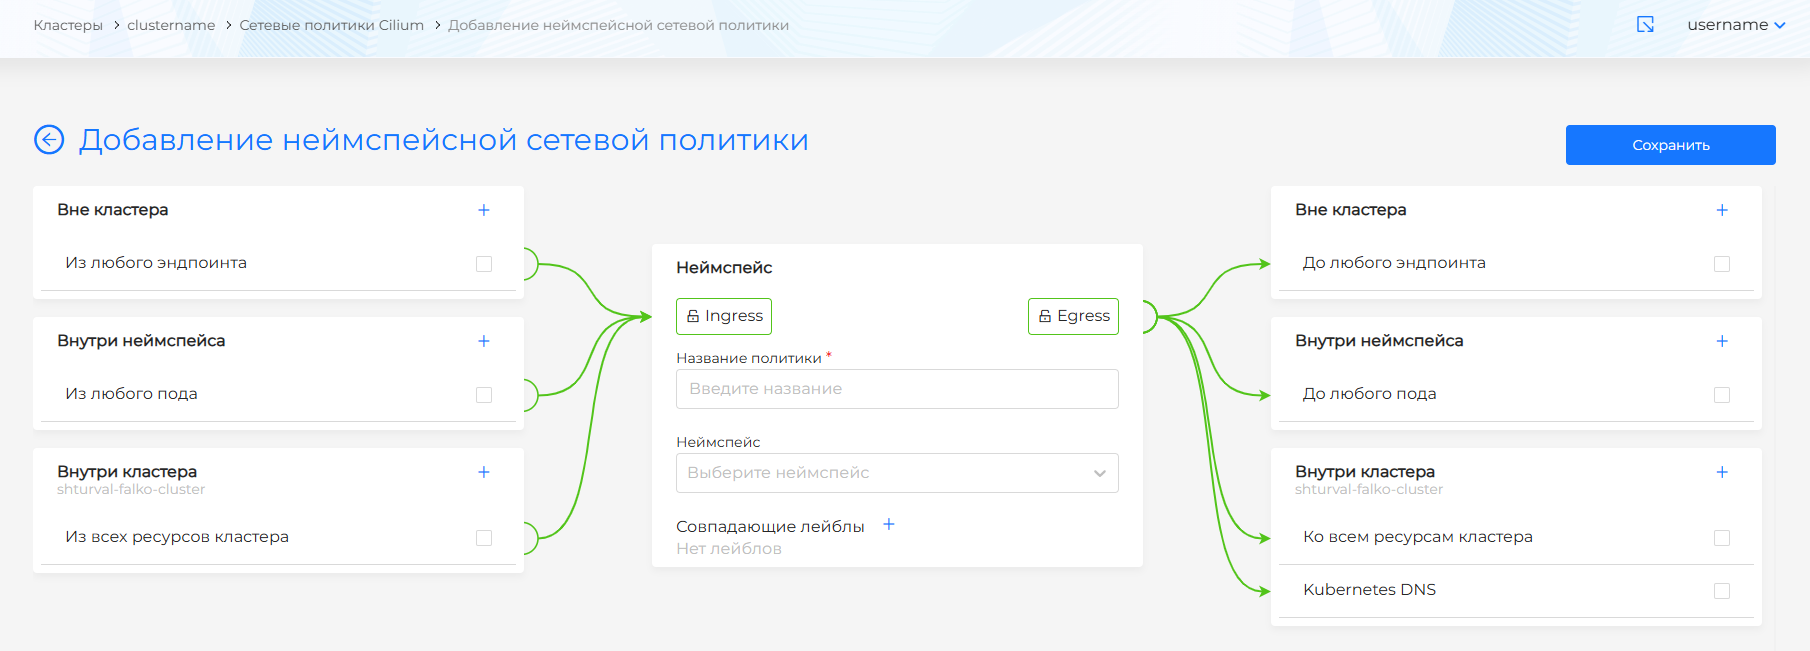Screen dimensions: 1810x651
Task: Enable 'Из любого эндпоинта' checkbox
Action: [x=484, y=264]
